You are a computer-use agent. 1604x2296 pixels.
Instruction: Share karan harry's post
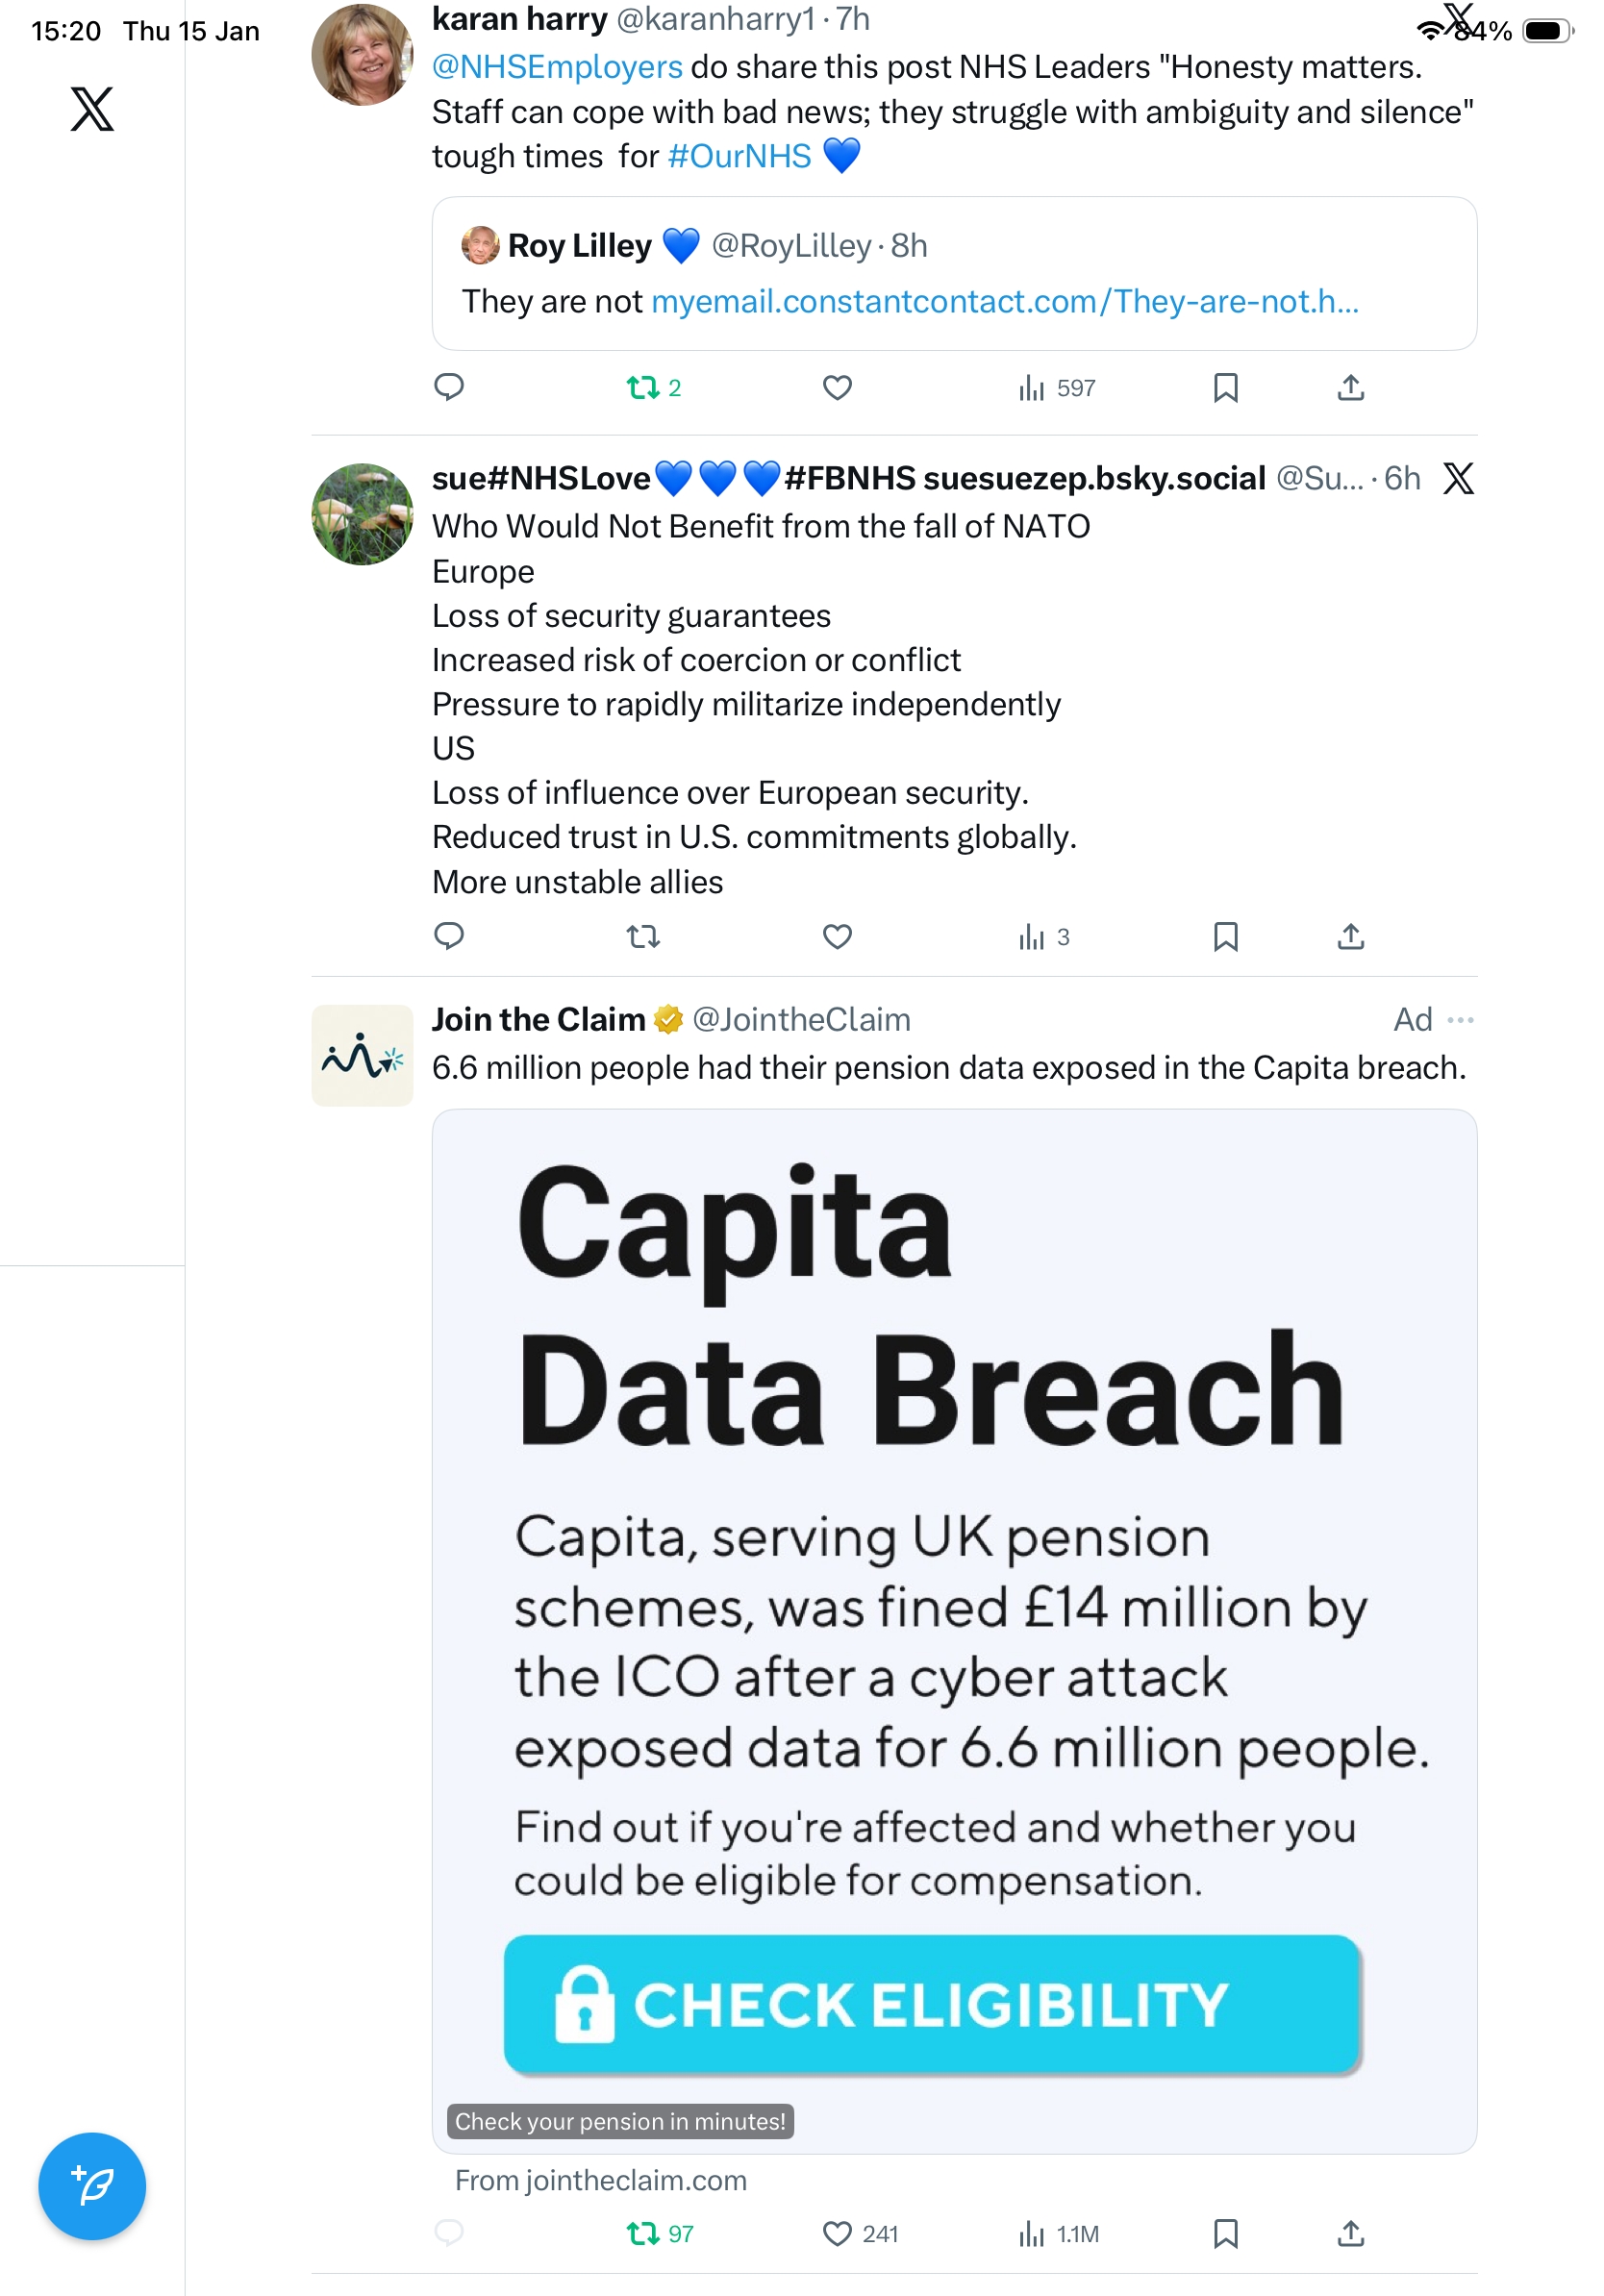(x=1350, y=387)
